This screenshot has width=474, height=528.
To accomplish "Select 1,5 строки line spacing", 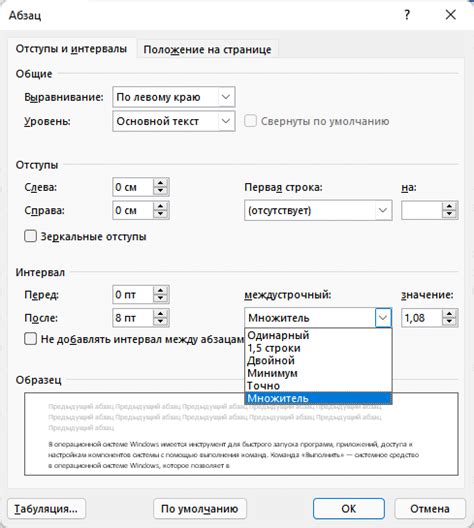I will pos(318,348).
